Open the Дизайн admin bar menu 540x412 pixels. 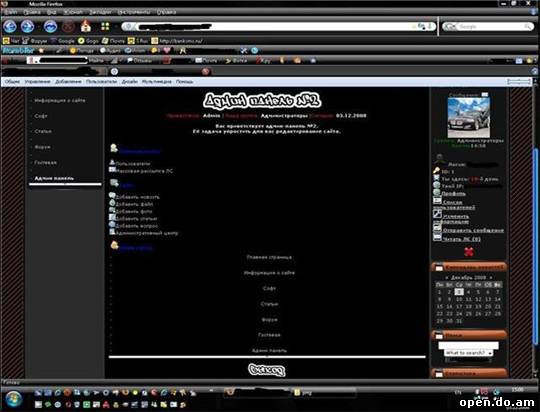coord(129,82)
